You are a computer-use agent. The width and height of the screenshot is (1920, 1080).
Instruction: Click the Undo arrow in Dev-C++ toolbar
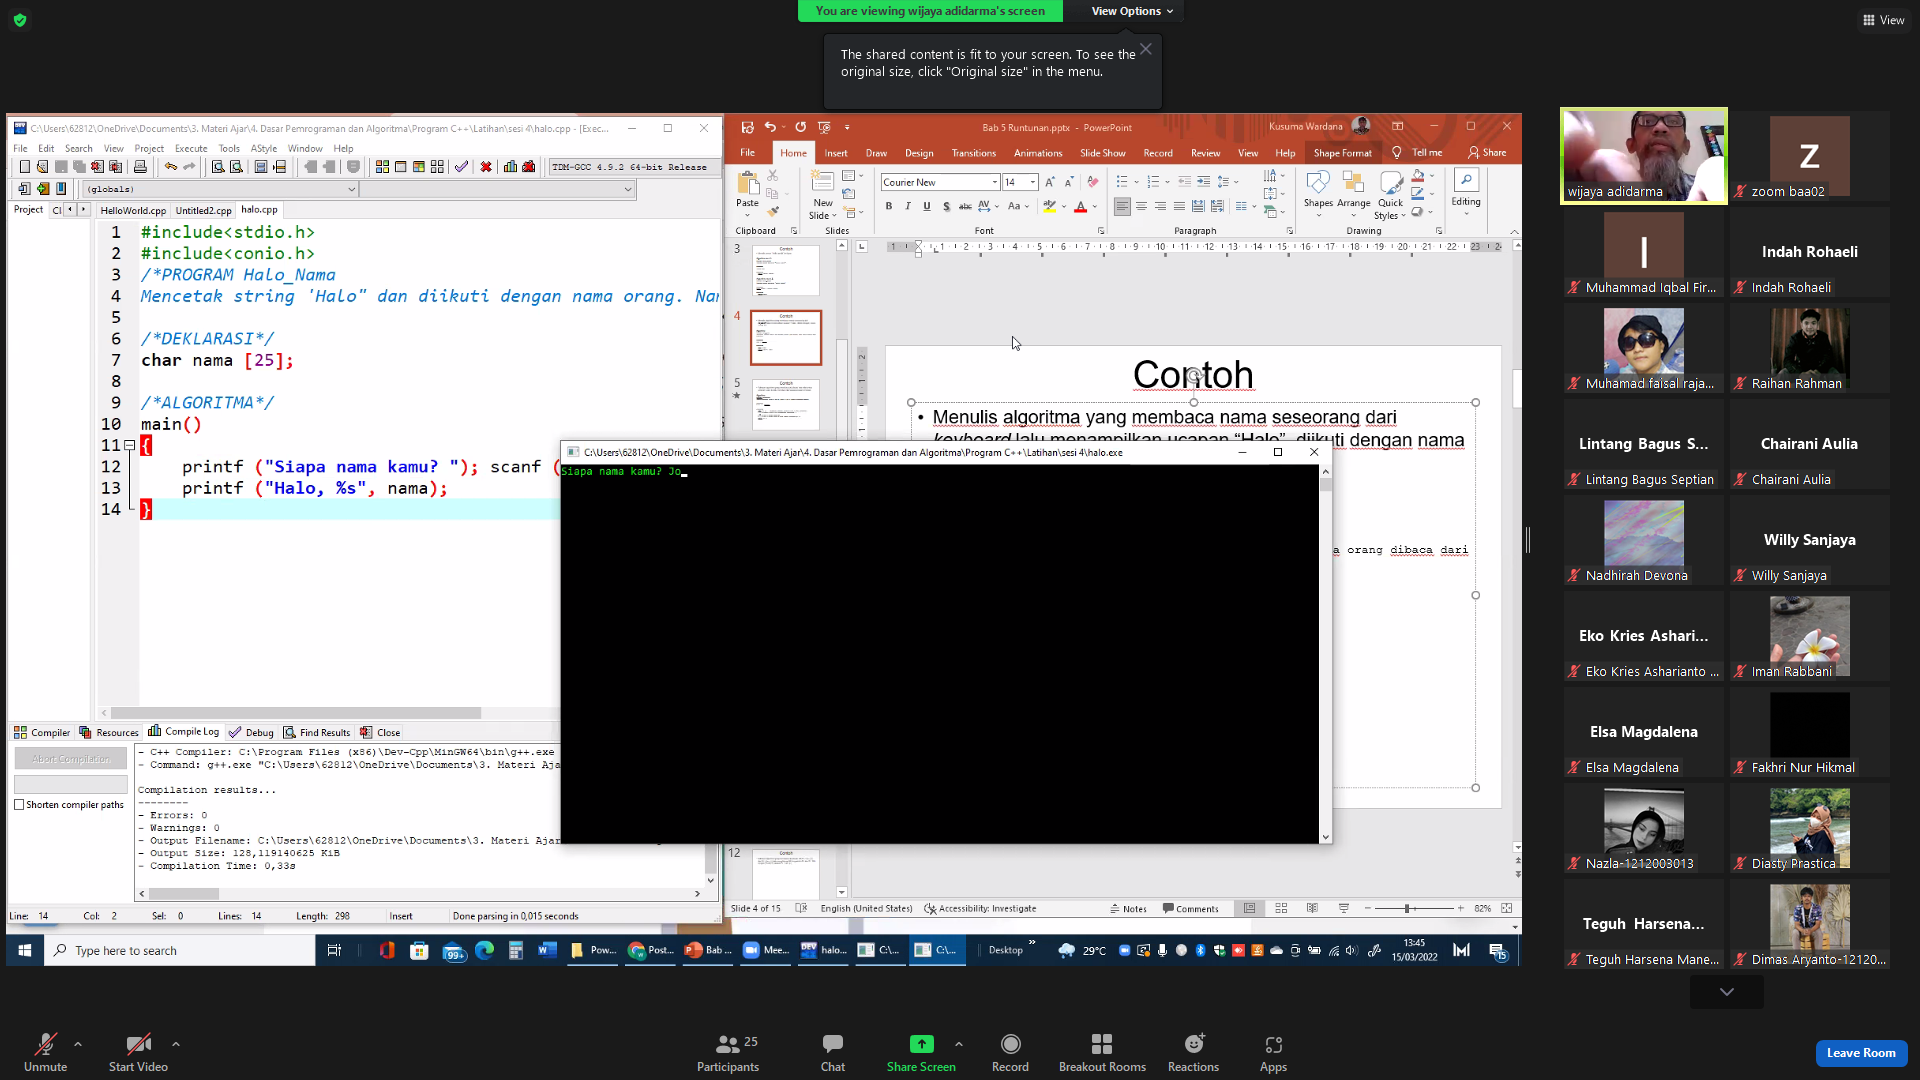(x=171, y=167)
